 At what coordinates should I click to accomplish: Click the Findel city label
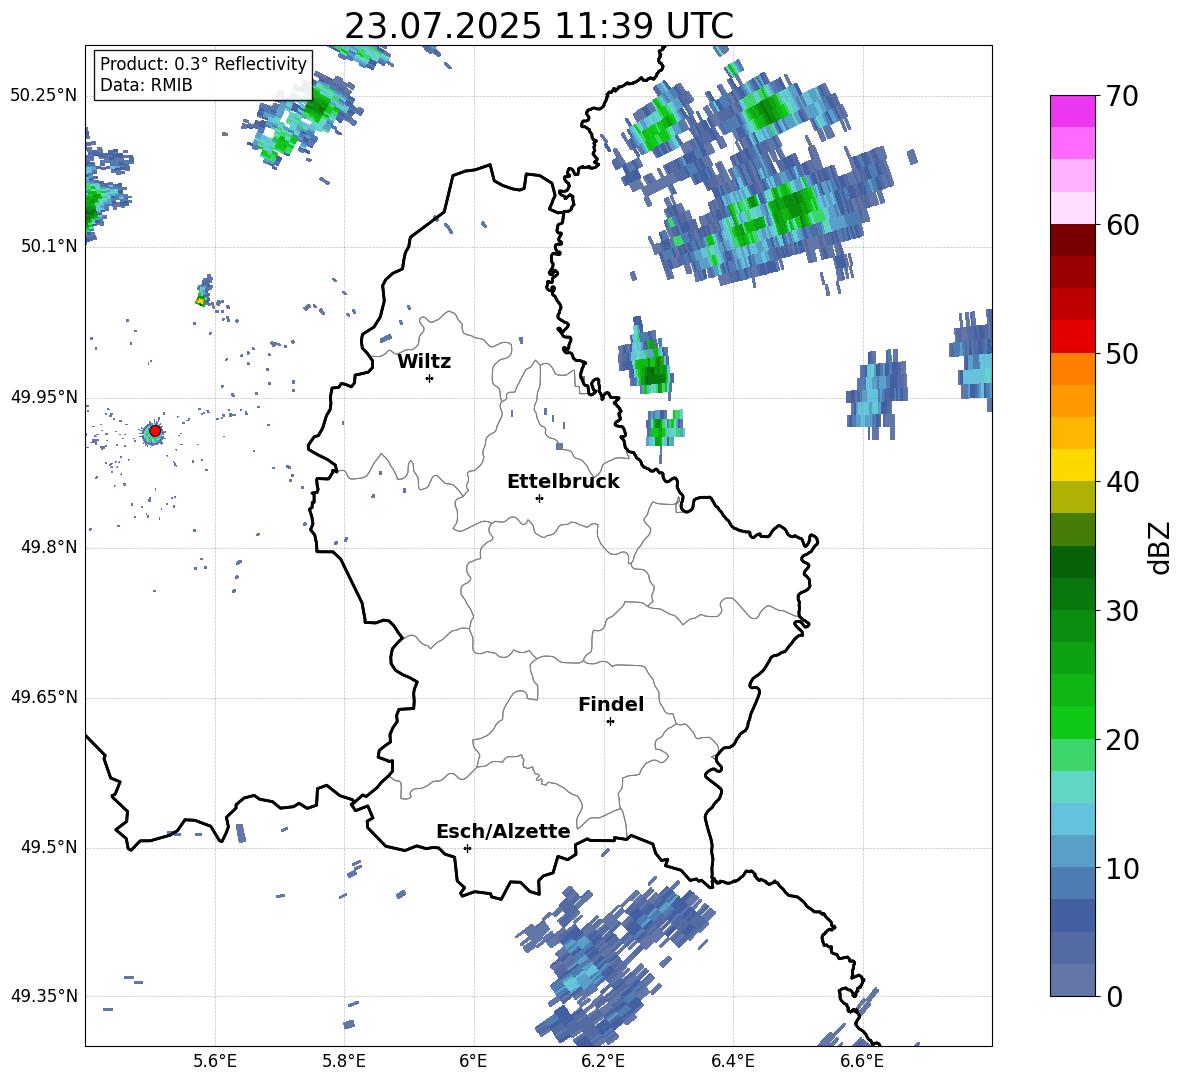point(611,704)
